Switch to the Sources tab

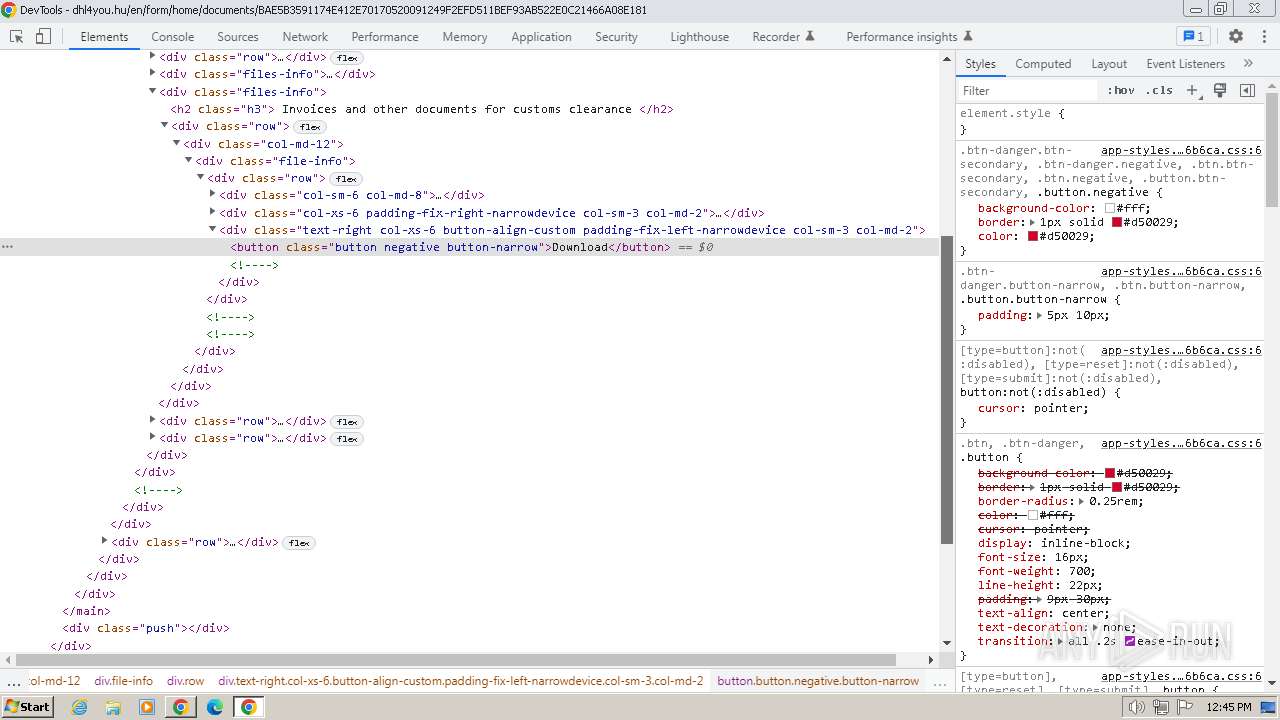coord(237,36)
